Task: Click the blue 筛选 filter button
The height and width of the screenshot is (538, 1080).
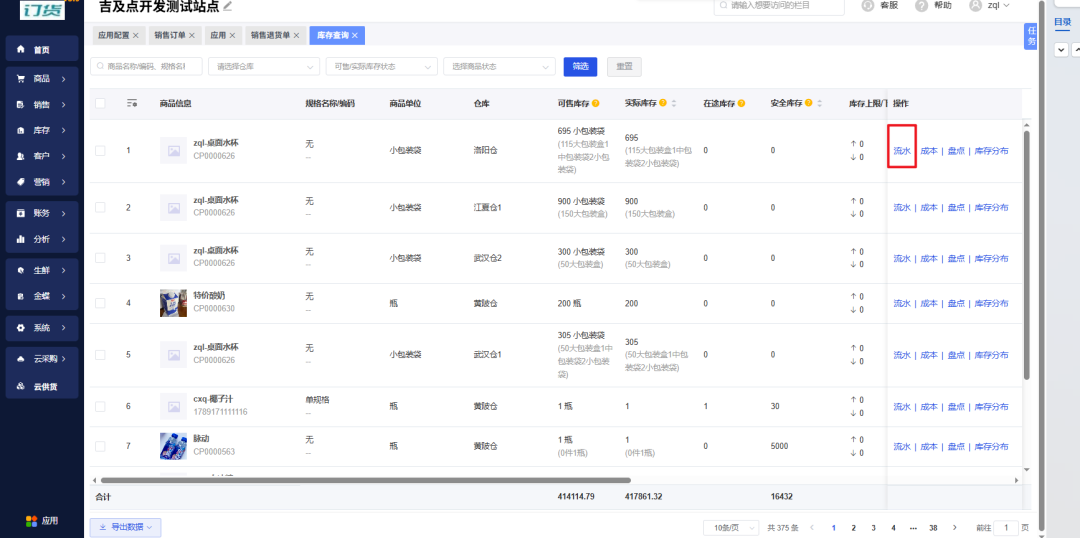Action: click(x=580, y=67)
